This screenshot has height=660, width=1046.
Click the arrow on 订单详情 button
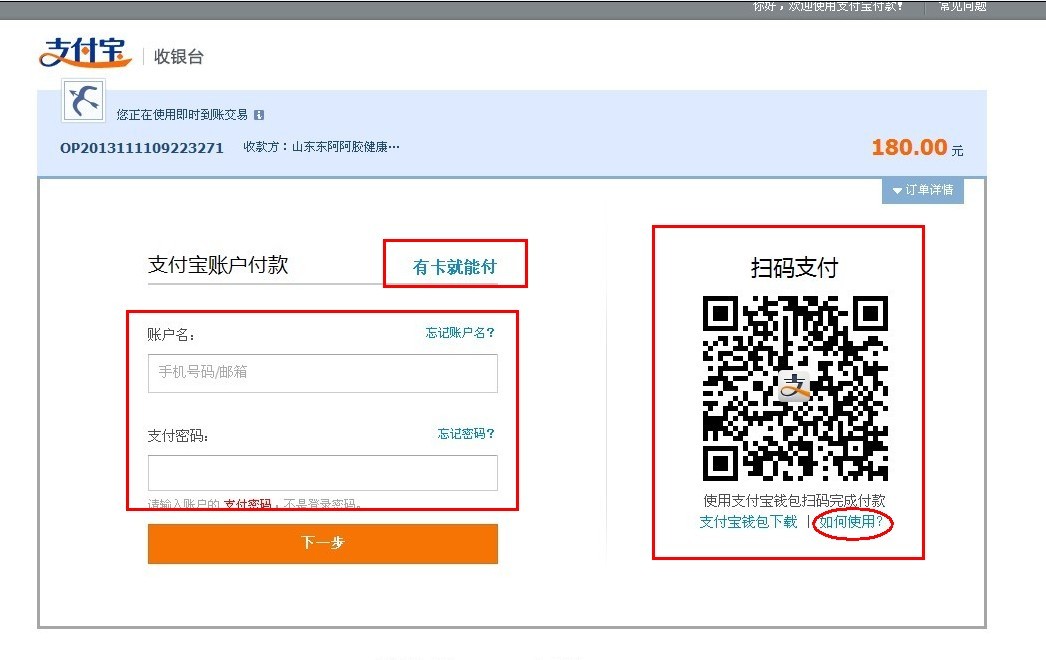click(896, 190)
